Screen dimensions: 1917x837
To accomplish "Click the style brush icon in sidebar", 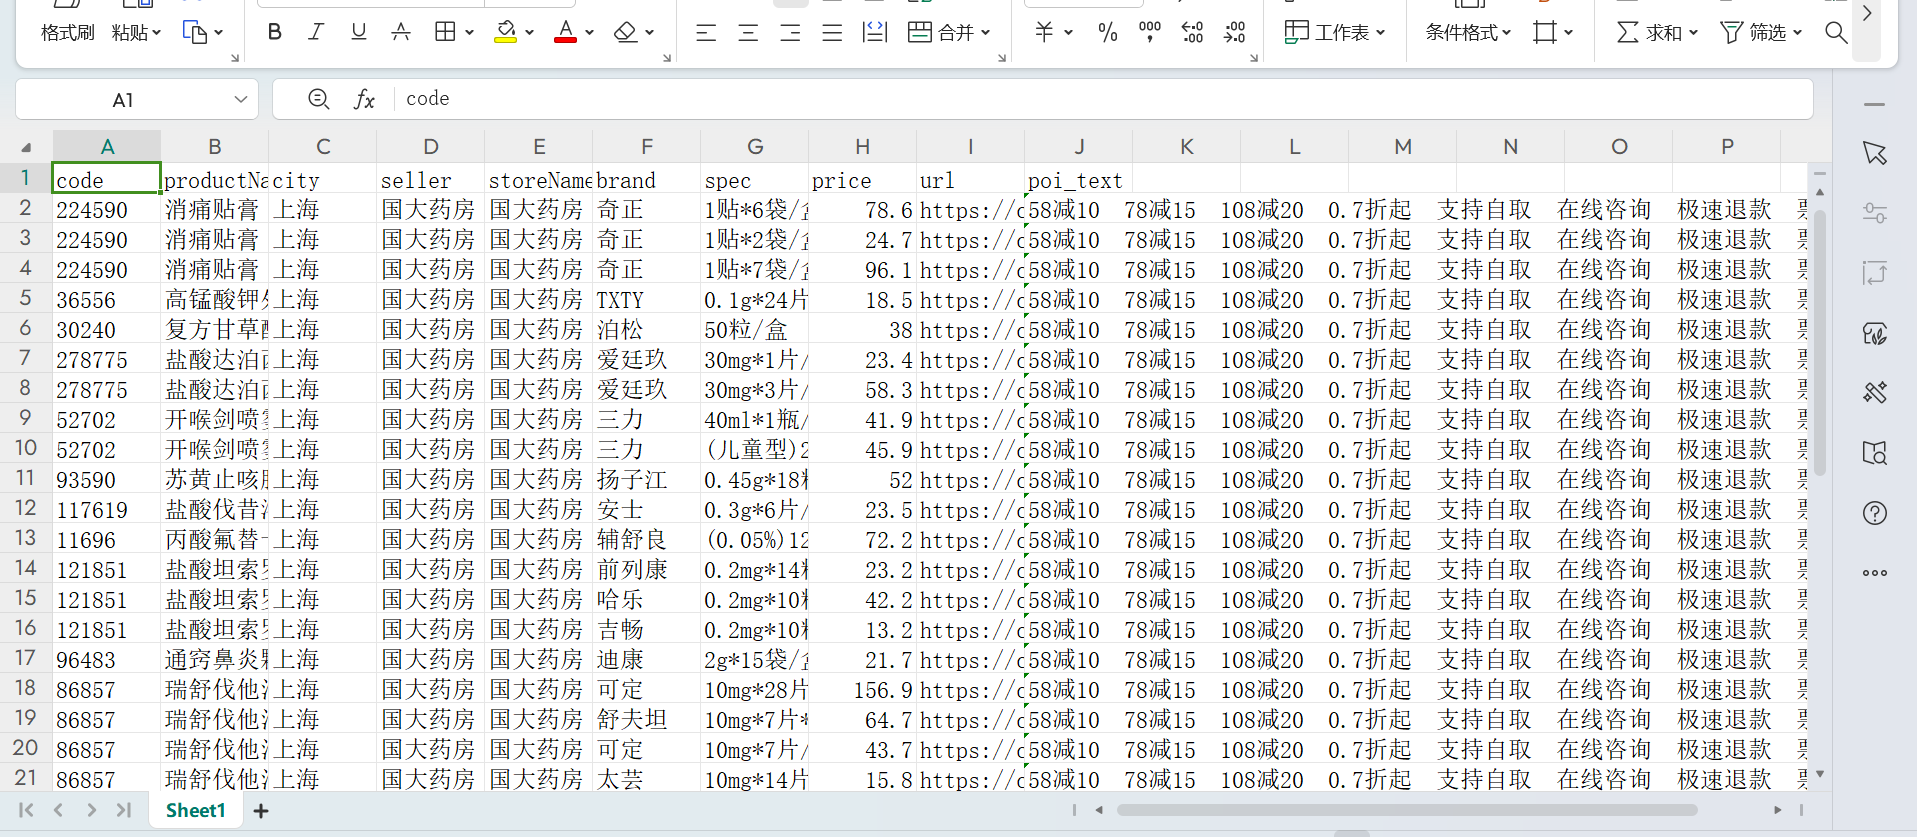I will click(x=1875, y=333).
